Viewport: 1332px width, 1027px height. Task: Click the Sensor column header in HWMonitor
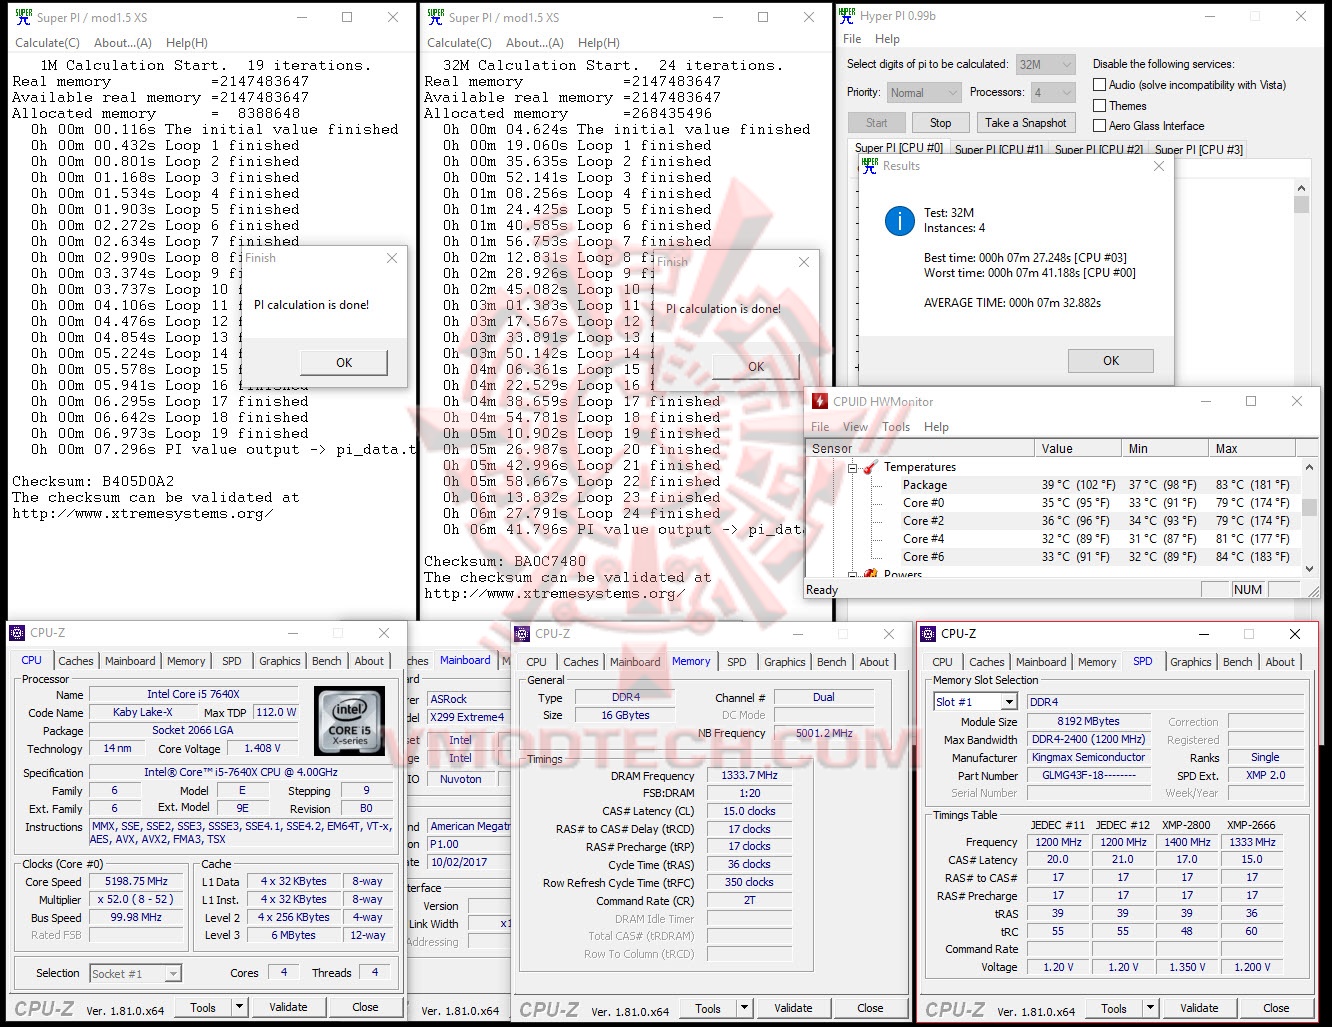920,449
